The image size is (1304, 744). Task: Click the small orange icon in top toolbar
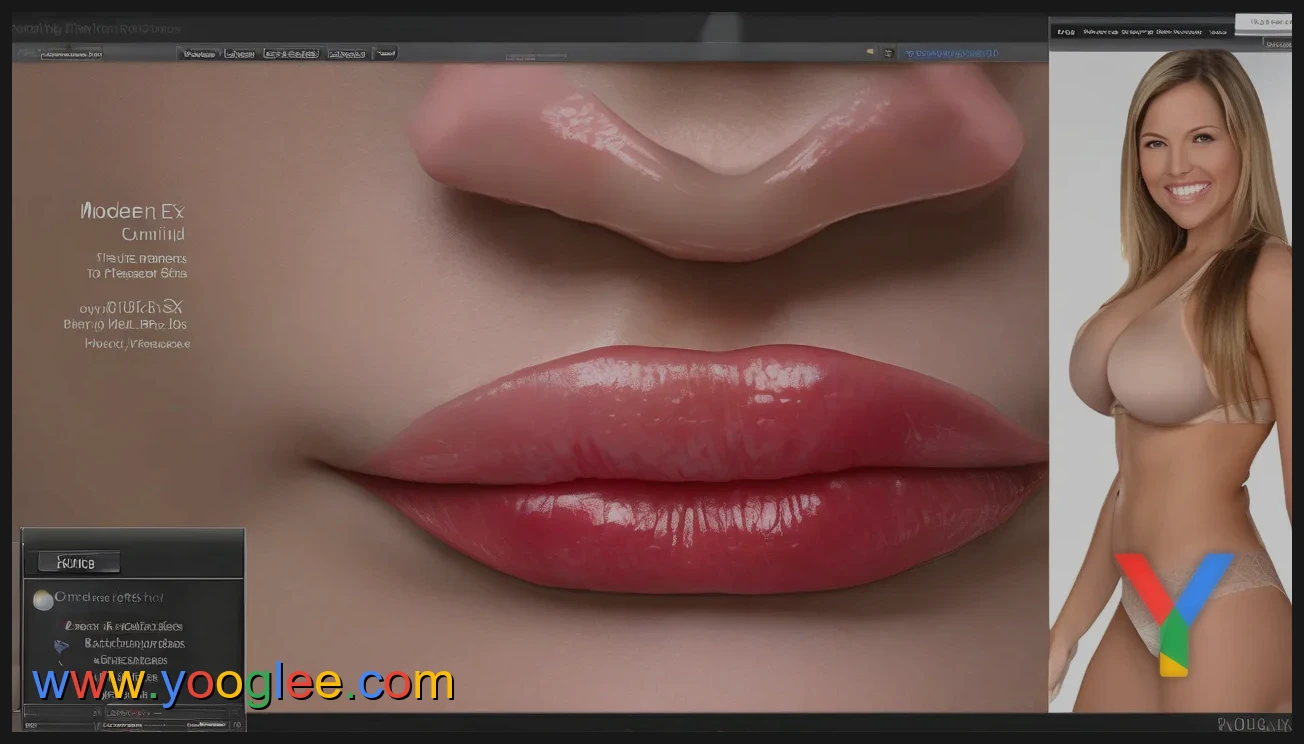point(870,52)
